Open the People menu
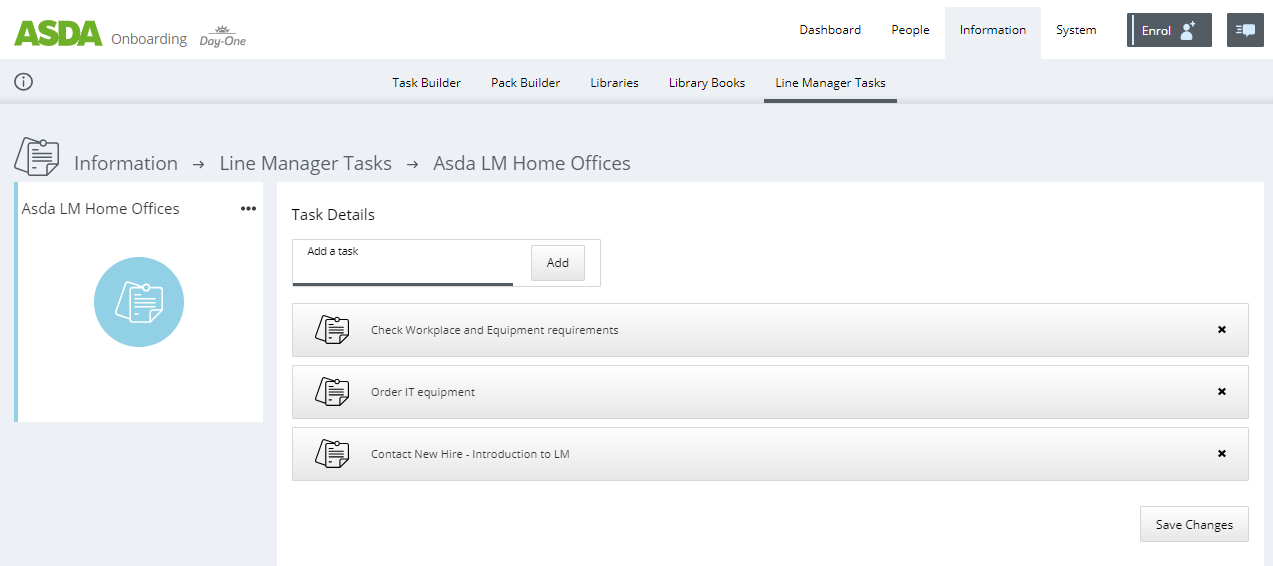 pyautogui.click(x=910, y=30)
